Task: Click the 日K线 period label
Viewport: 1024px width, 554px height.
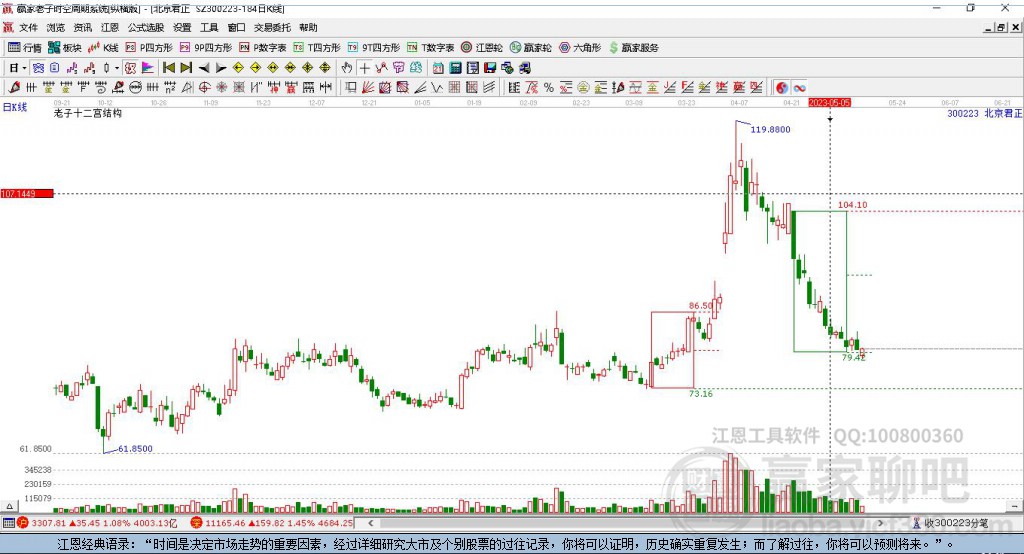Action: tap(15, 107)
